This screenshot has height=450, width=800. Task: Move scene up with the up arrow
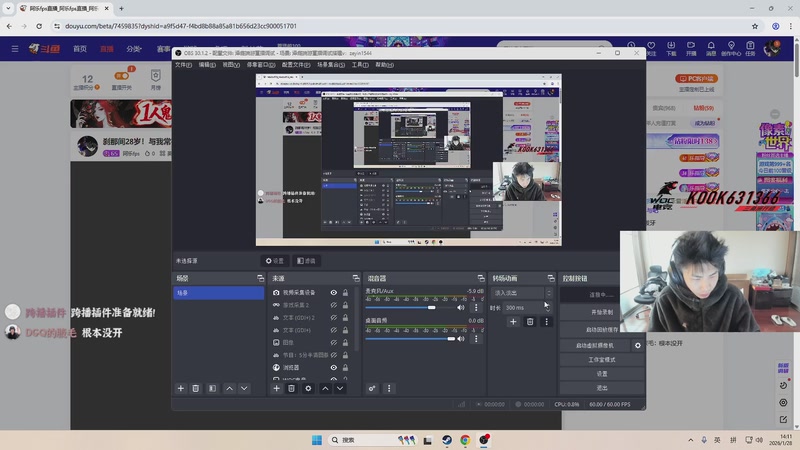click(230, 389)
